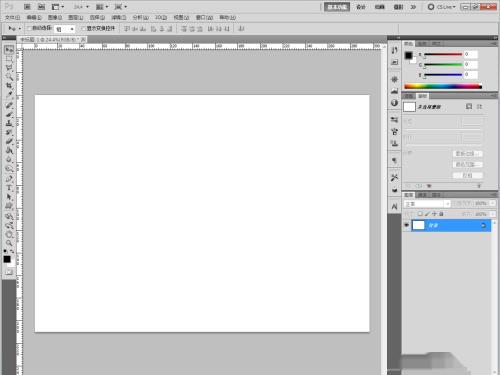Enable lock position in Layers panel
The image size is (500, 375).
[x=434, y=214]
